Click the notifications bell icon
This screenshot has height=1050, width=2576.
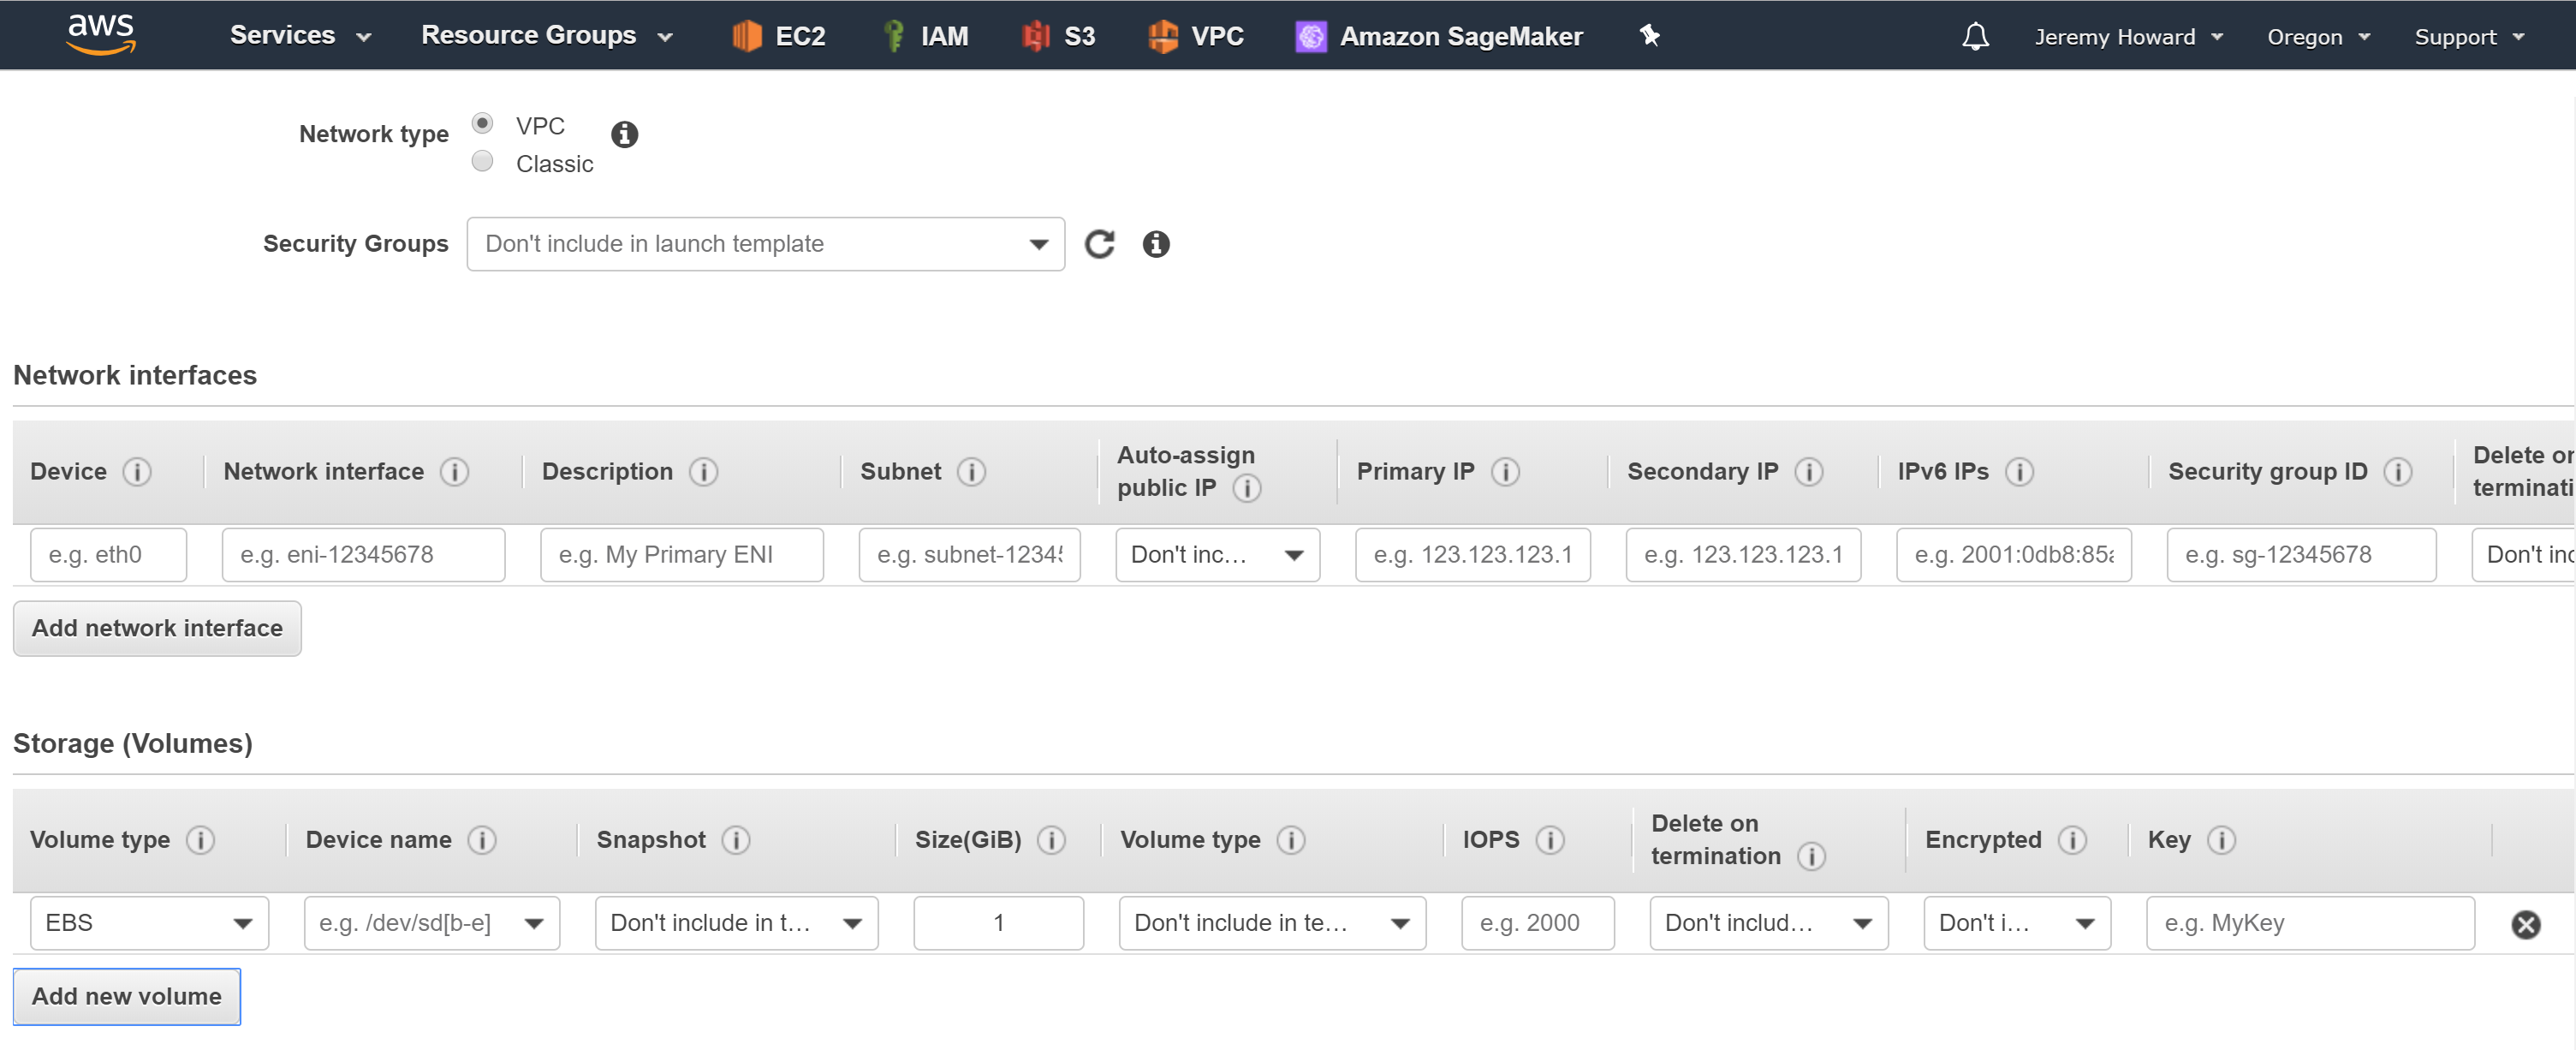[x=1975, y=37]
